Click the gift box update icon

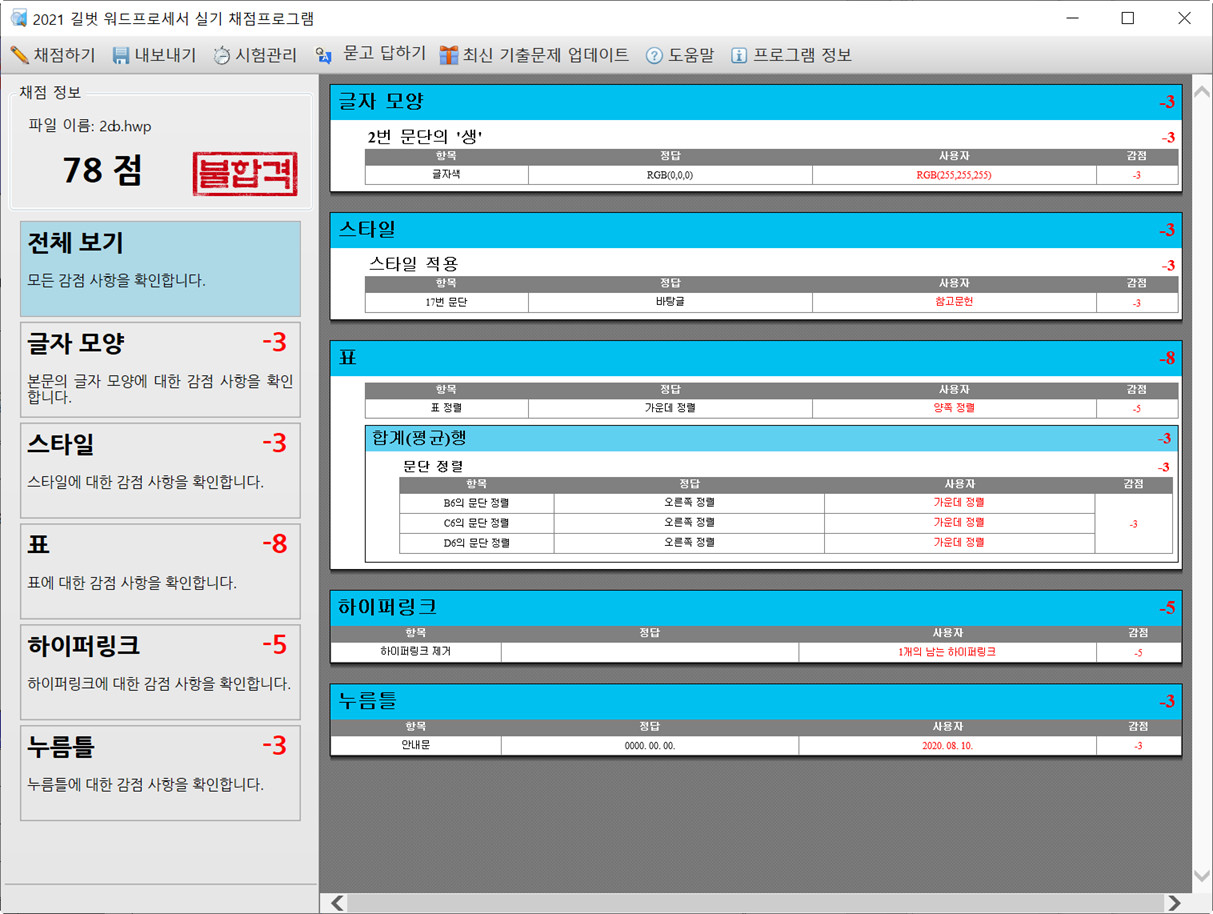[449, 56]
